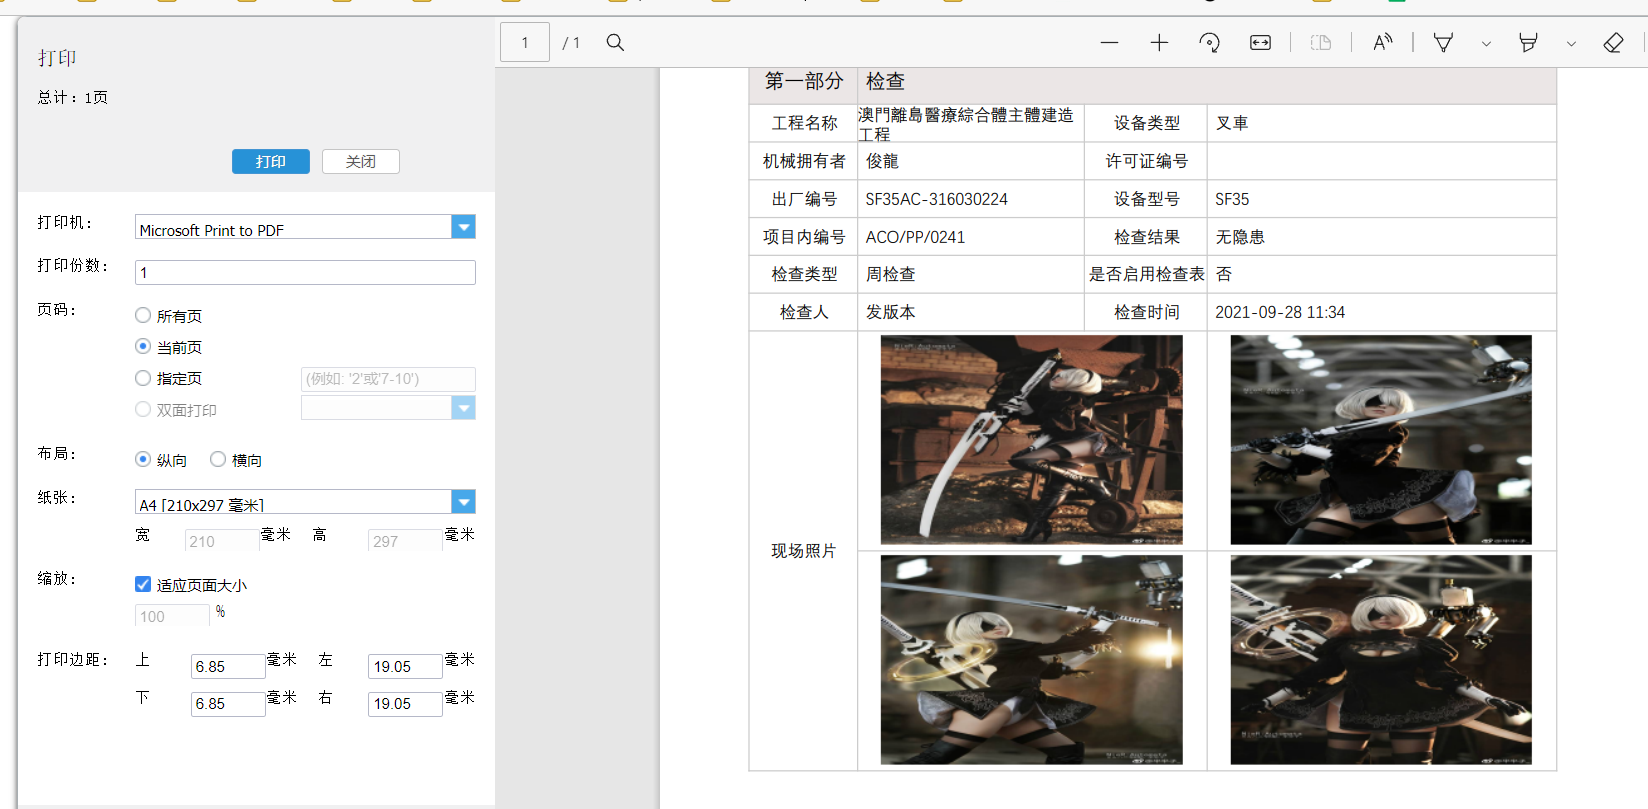Open the printer dropdown Microsoft Print to PDF
1648x809 pixels.
[305, 227]
